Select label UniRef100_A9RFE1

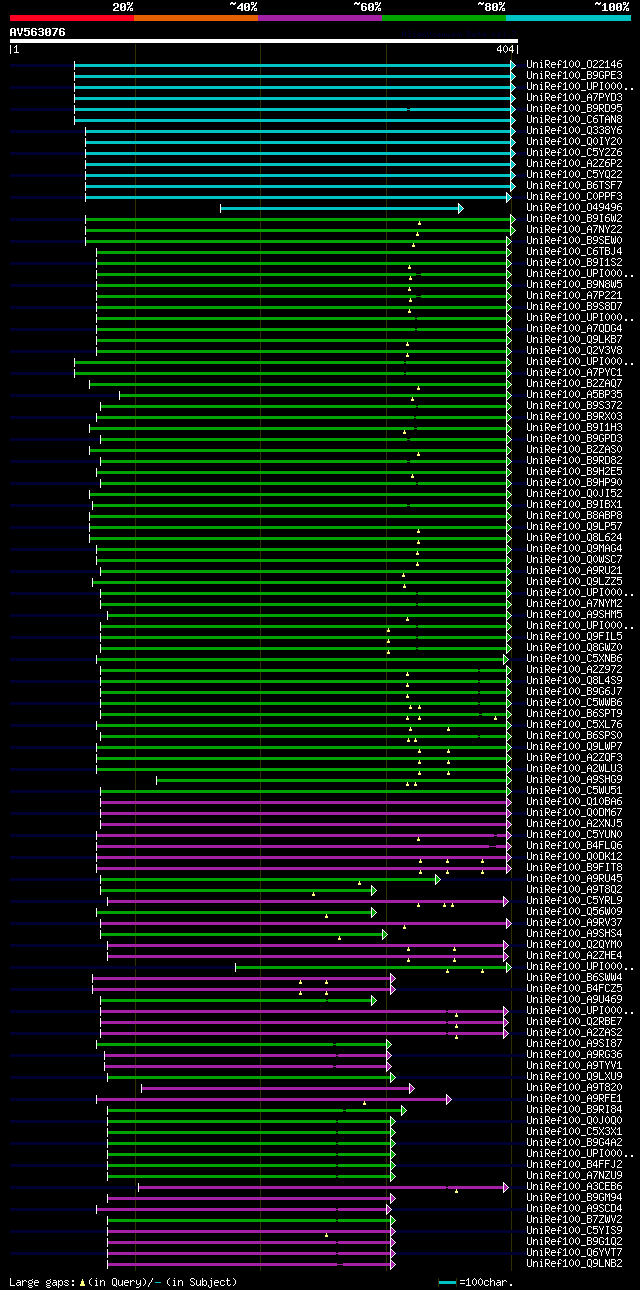pos(574,1098)
